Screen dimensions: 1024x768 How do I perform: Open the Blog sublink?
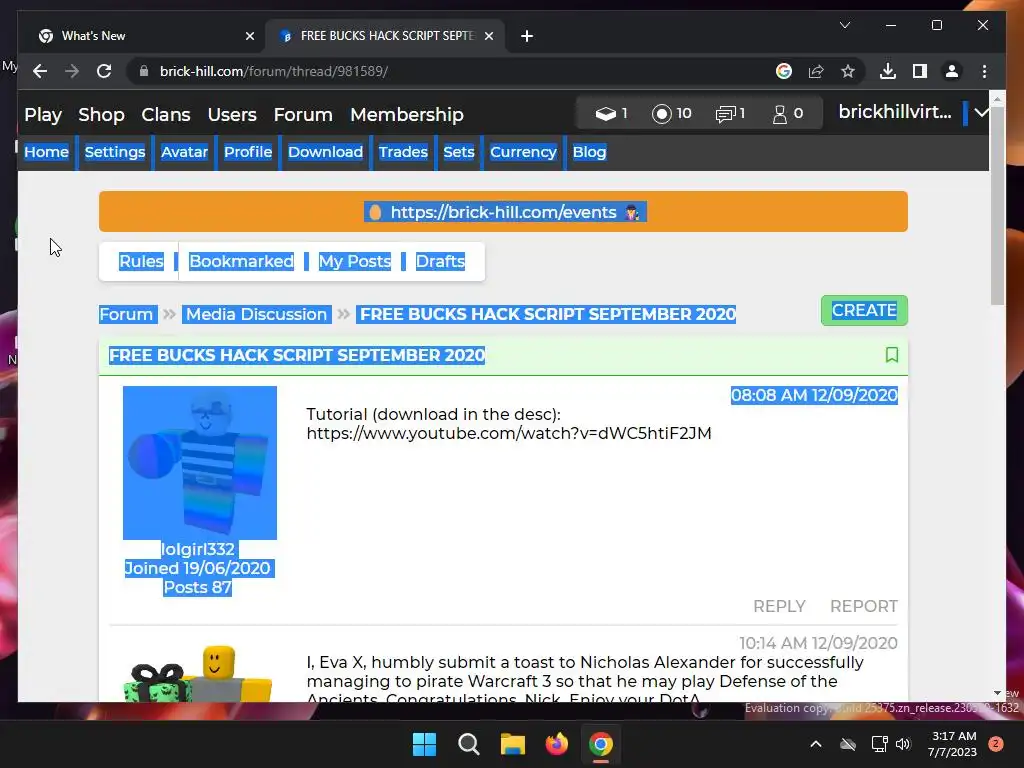[x=589, y=152]
